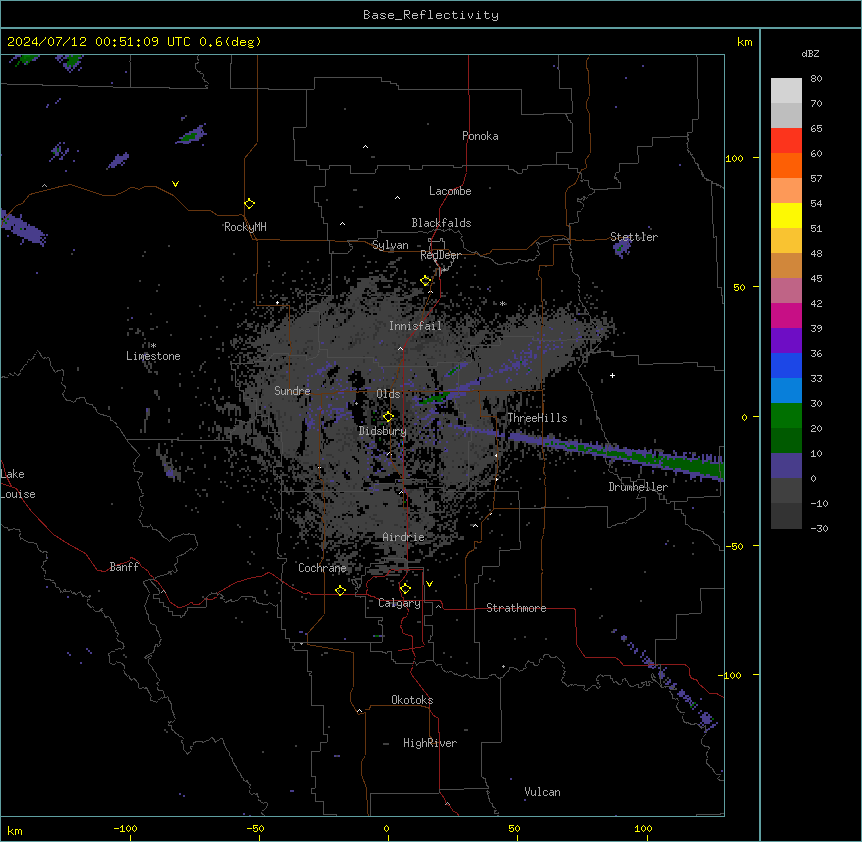Pick the light gray 80 dBZ swatch at the legend top
Viewport: 862px width, 842px height.
tap(786, 90)
